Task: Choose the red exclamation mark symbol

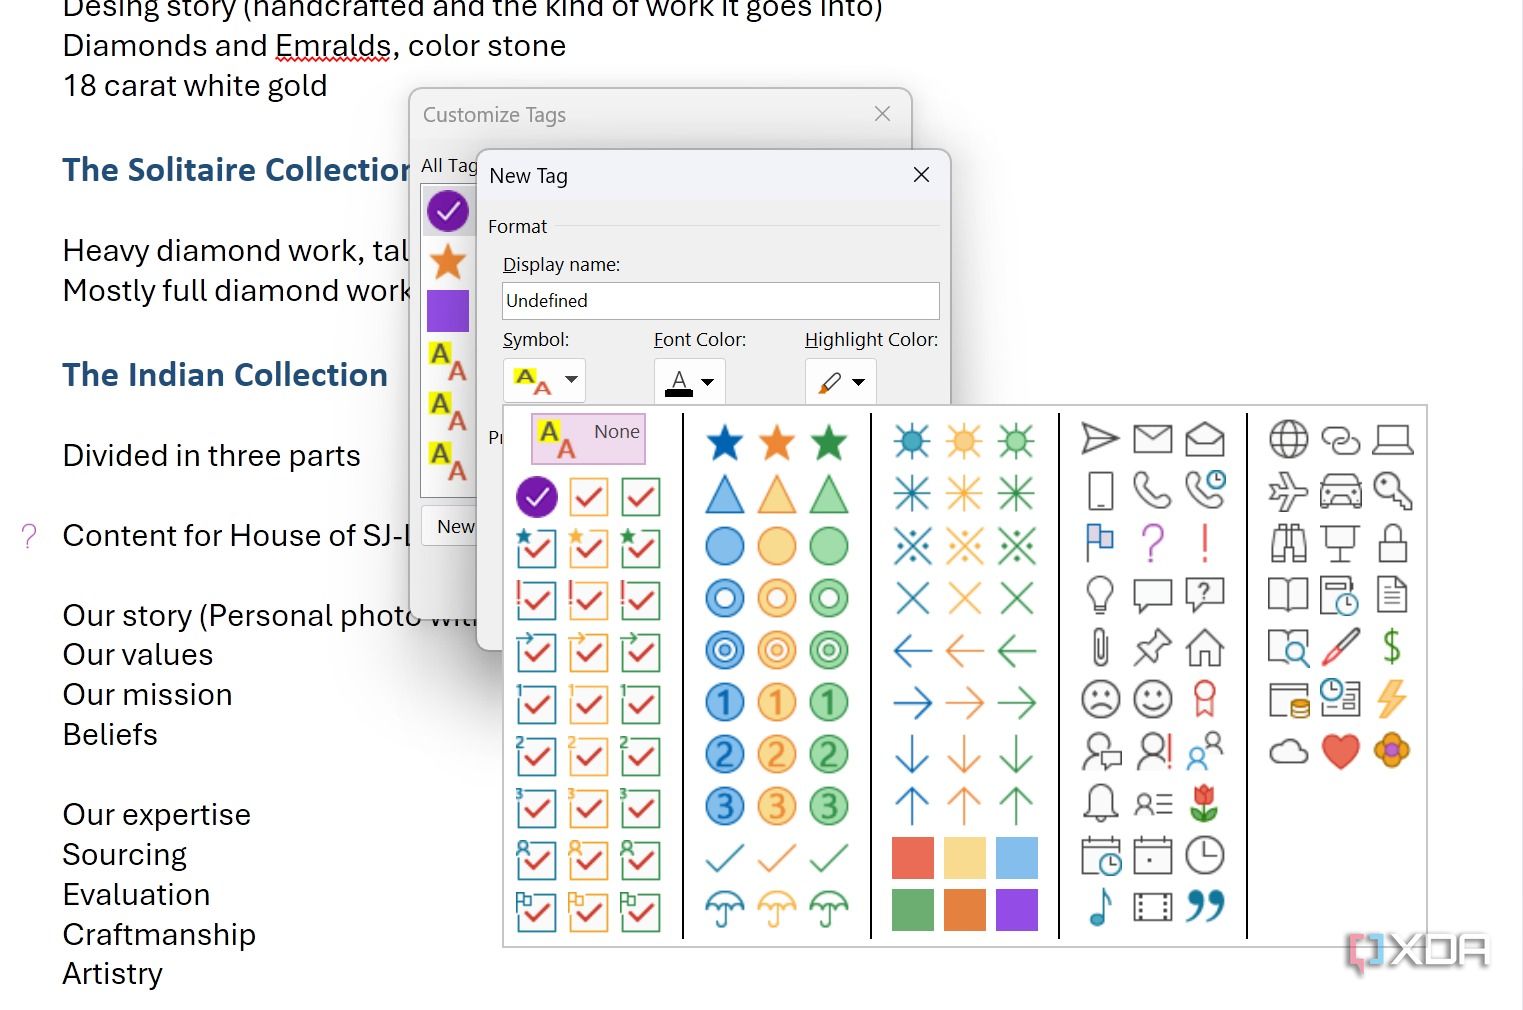Action: point(1205,542)
